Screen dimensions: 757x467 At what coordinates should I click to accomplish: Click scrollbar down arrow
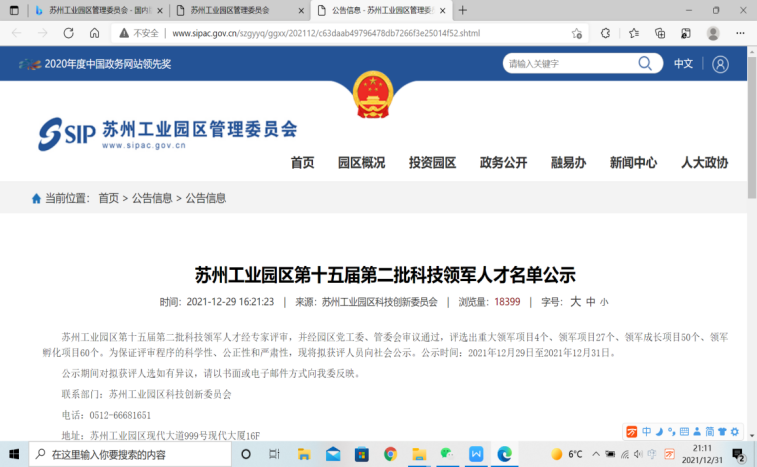click(752, 436)
